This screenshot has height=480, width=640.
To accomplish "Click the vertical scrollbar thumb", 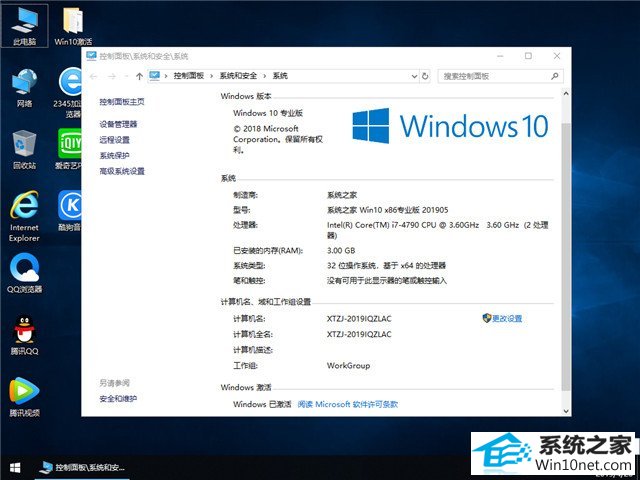I will click(x=566, y=256).
